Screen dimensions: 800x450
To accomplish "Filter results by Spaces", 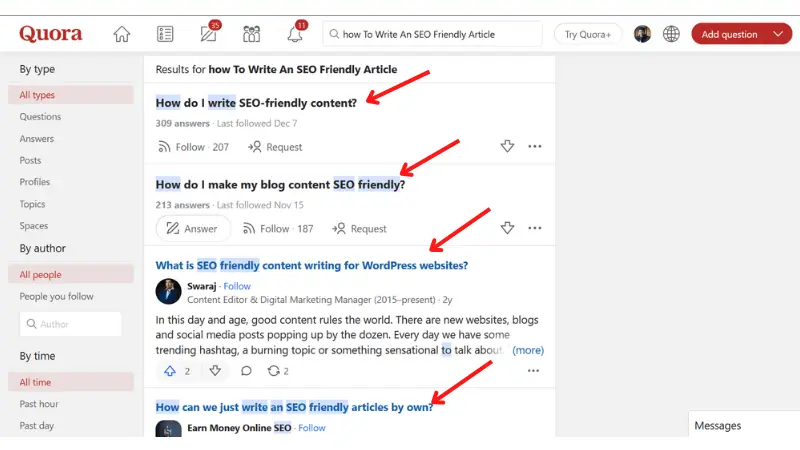I will click(x=34, y=226).
